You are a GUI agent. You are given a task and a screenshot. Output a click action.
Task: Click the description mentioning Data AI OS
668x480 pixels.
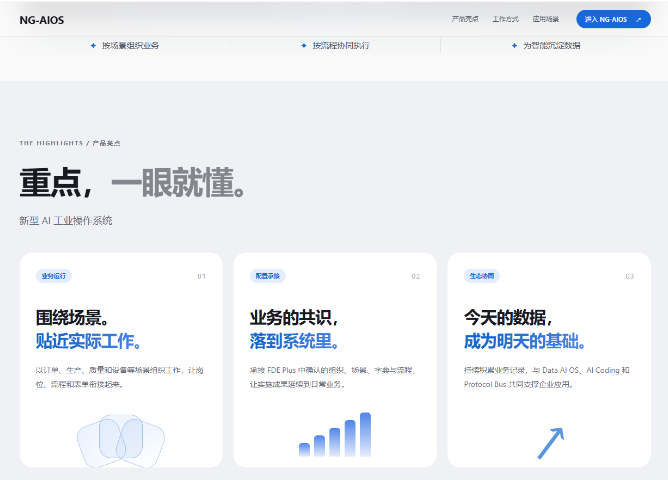click(x=547, y=377)
